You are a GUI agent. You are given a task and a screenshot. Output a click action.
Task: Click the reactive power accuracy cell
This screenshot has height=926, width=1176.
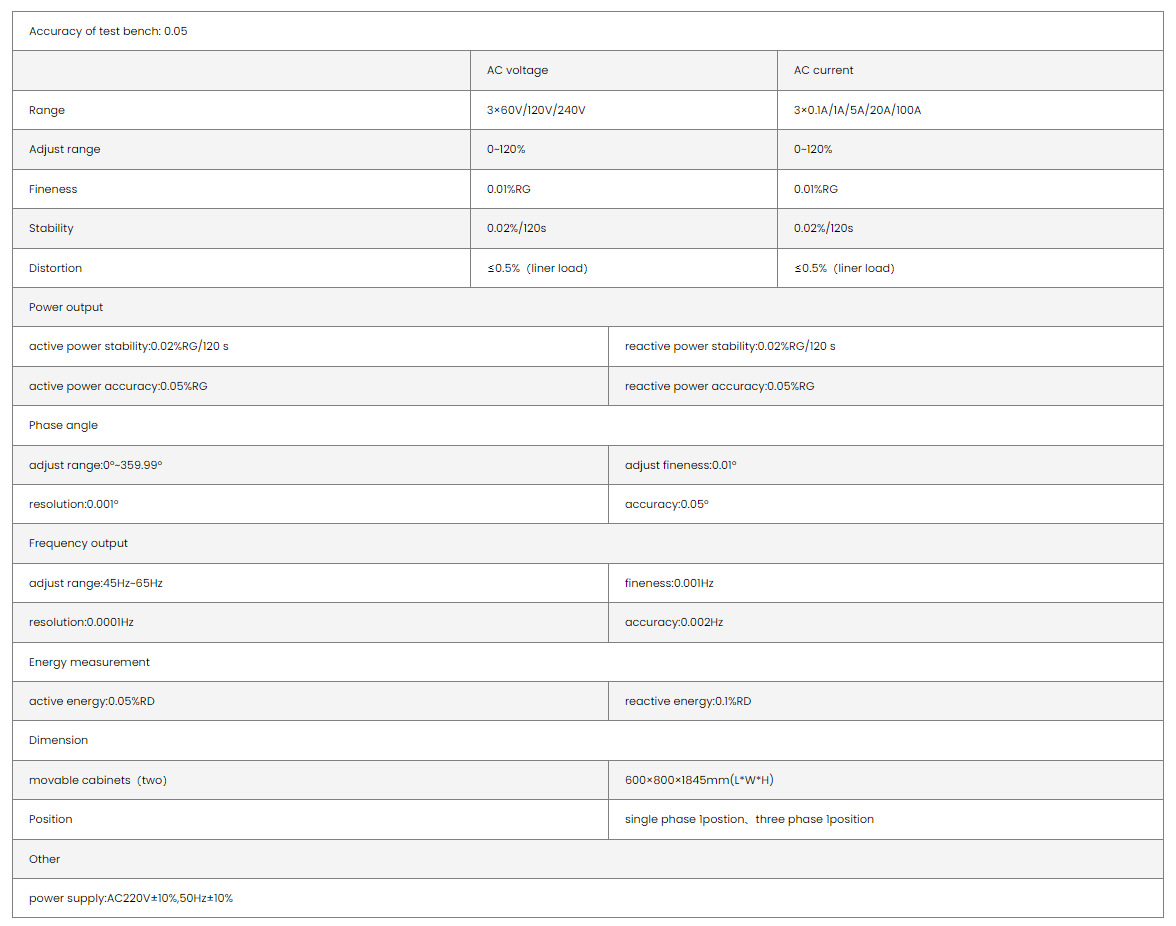click(719, 386)
